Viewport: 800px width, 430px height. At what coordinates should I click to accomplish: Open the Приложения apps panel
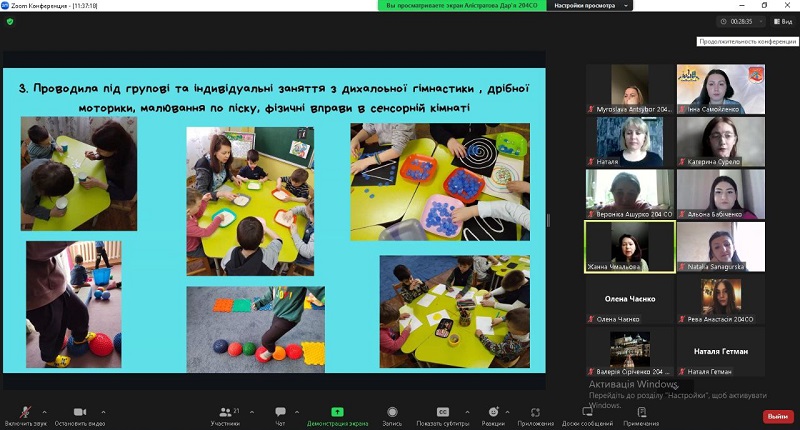[x=536, y=415]
